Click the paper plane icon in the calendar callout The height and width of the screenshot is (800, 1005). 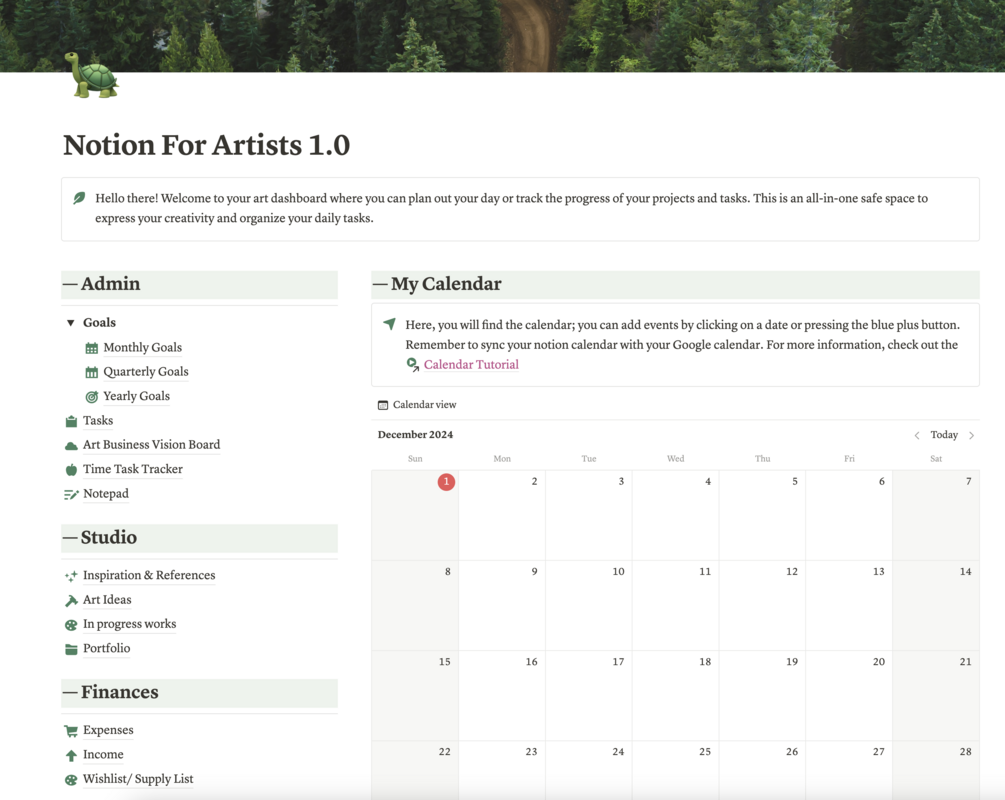tap(388, 322)
